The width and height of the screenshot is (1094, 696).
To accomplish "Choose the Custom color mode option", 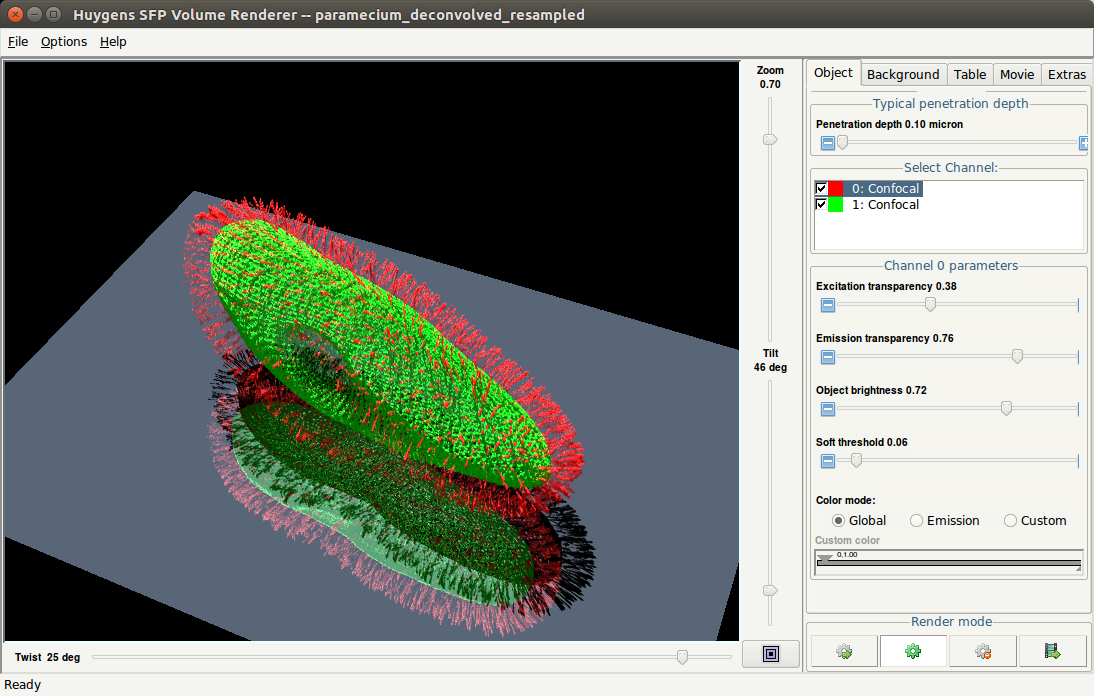I will point(1011,521).
